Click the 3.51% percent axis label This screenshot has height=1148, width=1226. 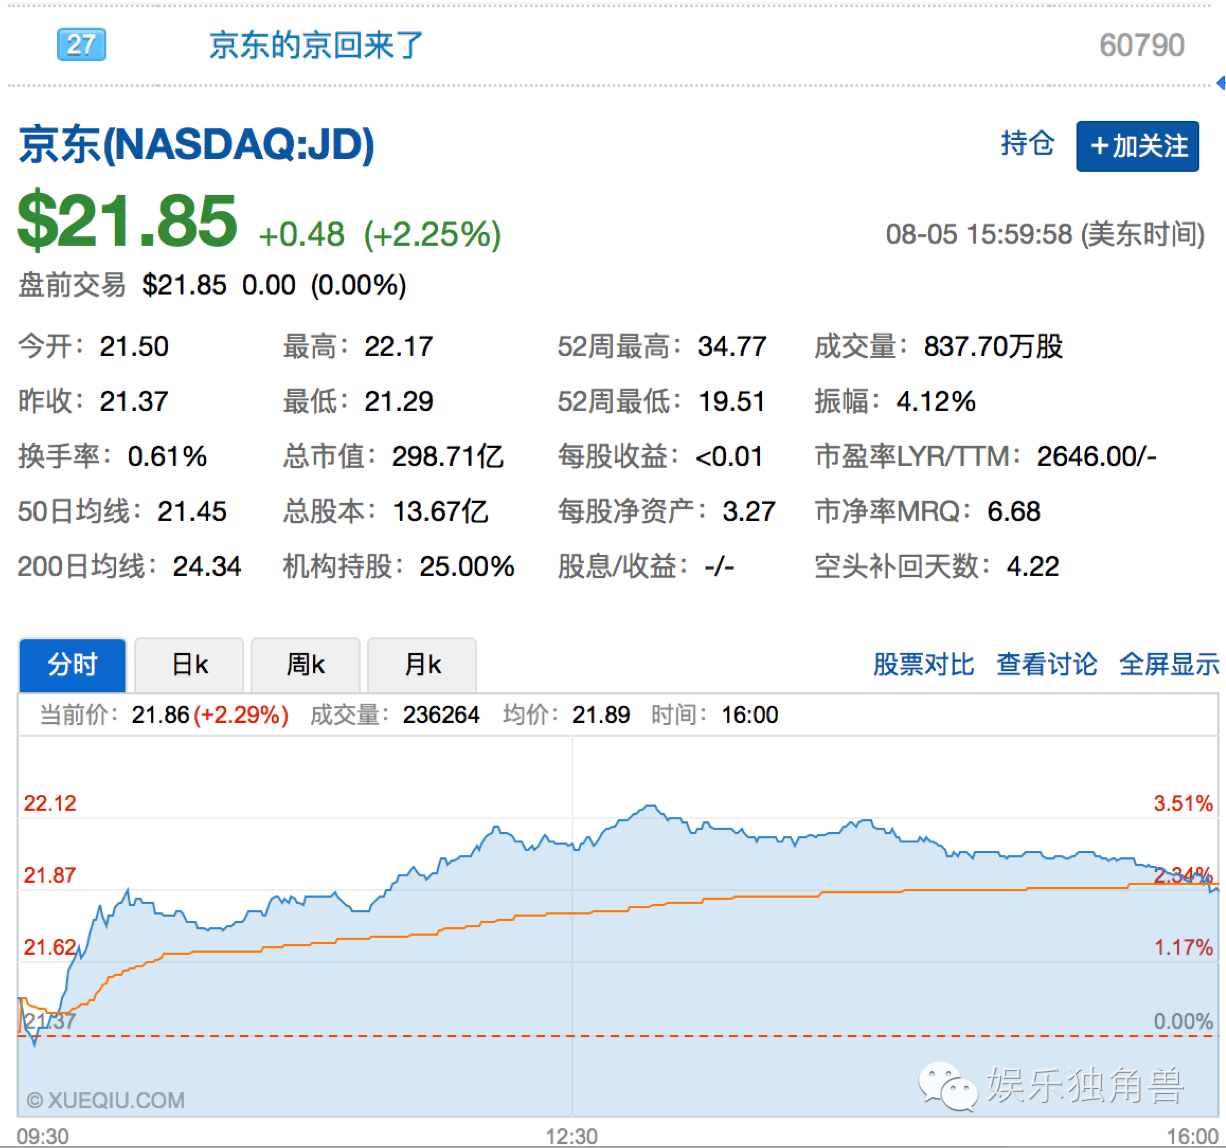(1183, 804)
